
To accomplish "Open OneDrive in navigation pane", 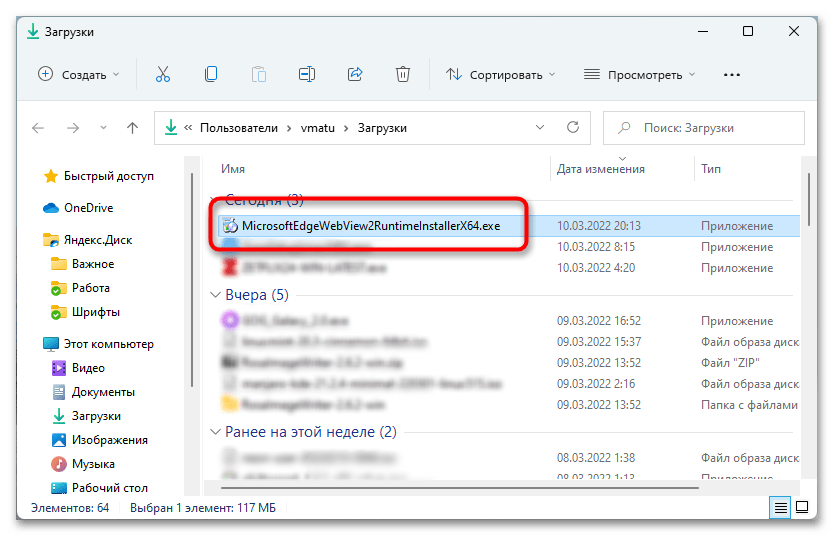I will coord(88,208).
